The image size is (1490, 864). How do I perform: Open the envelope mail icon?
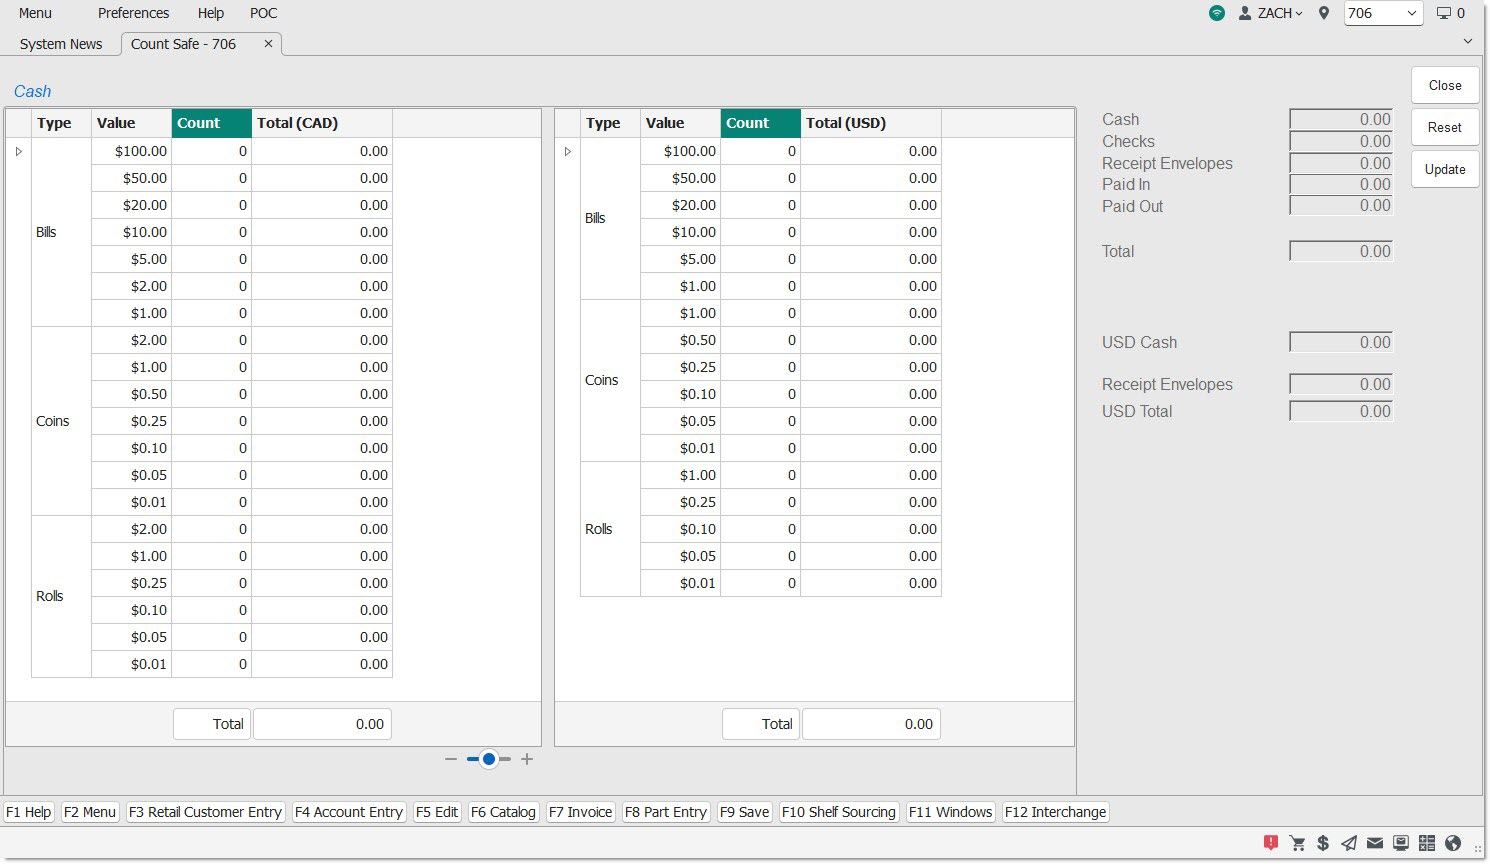1375,843
